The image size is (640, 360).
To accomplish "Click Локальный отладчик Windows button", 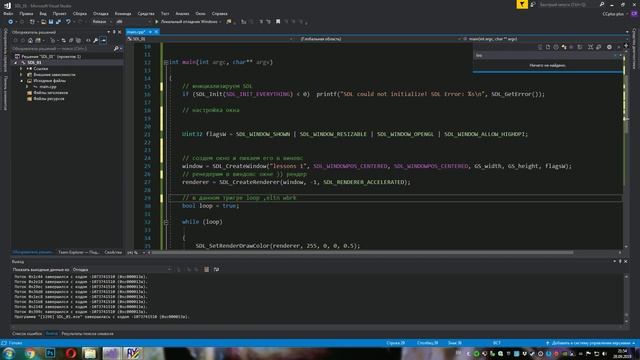I will [x=189, y=22].
